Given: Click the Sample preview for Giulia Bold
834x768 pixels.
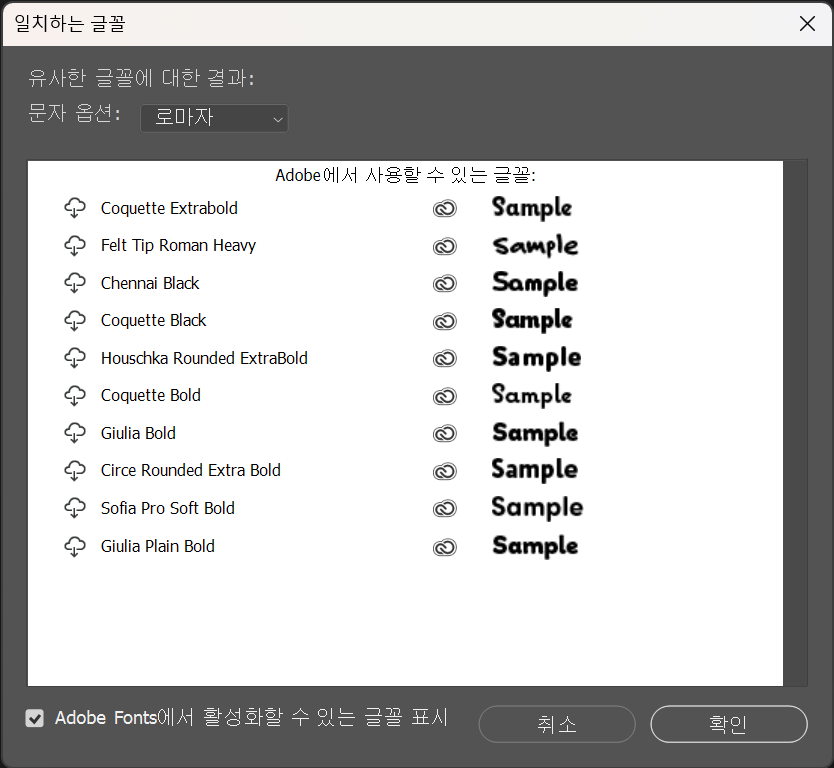Looking at the screenshot, I should (x=535, y=433).
